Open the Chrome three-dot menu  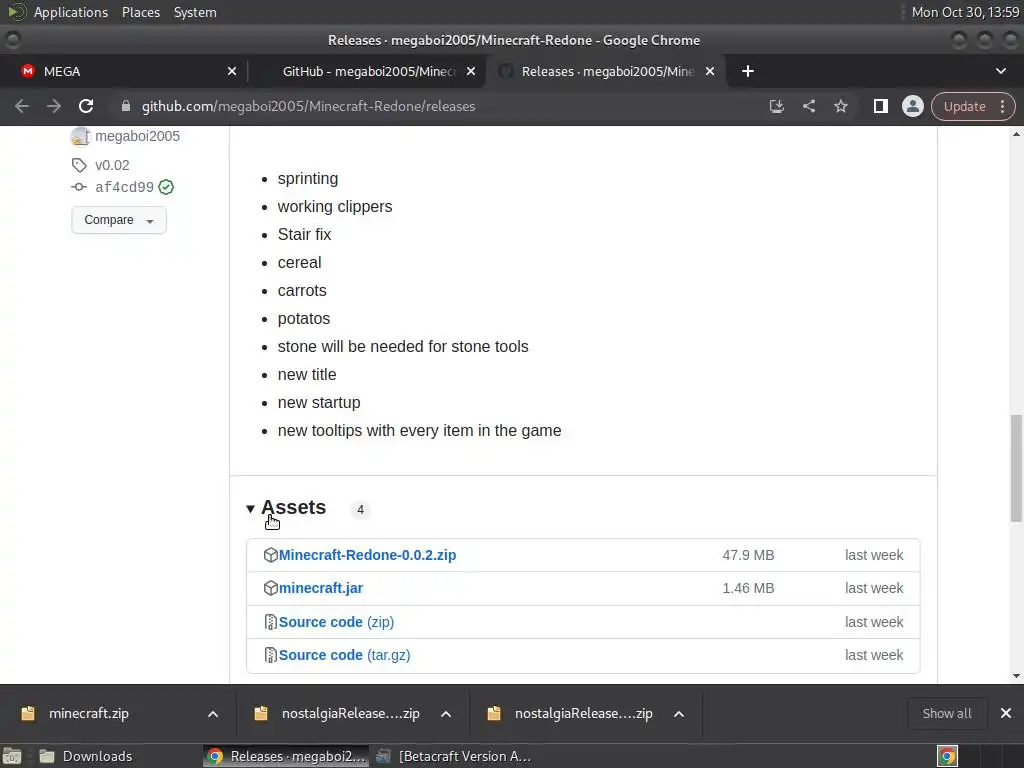point(1002,106)
